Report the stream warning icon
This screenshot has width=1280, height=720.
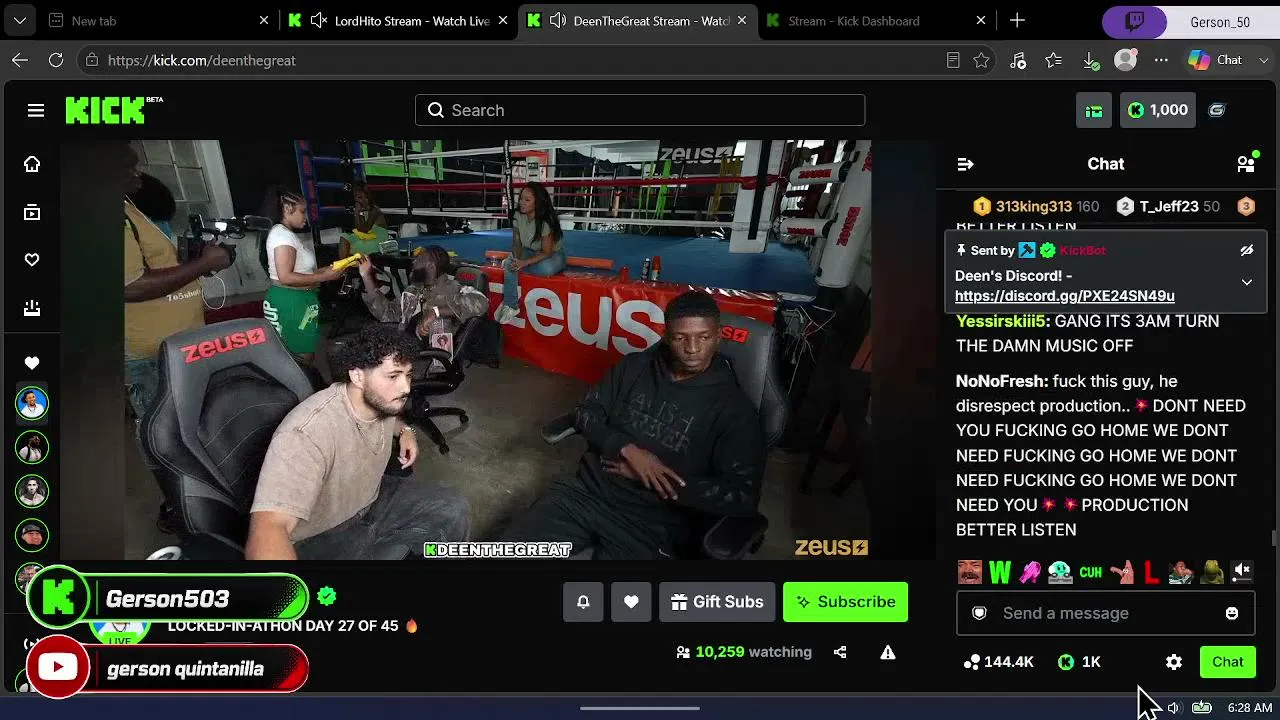pos(888,652)
